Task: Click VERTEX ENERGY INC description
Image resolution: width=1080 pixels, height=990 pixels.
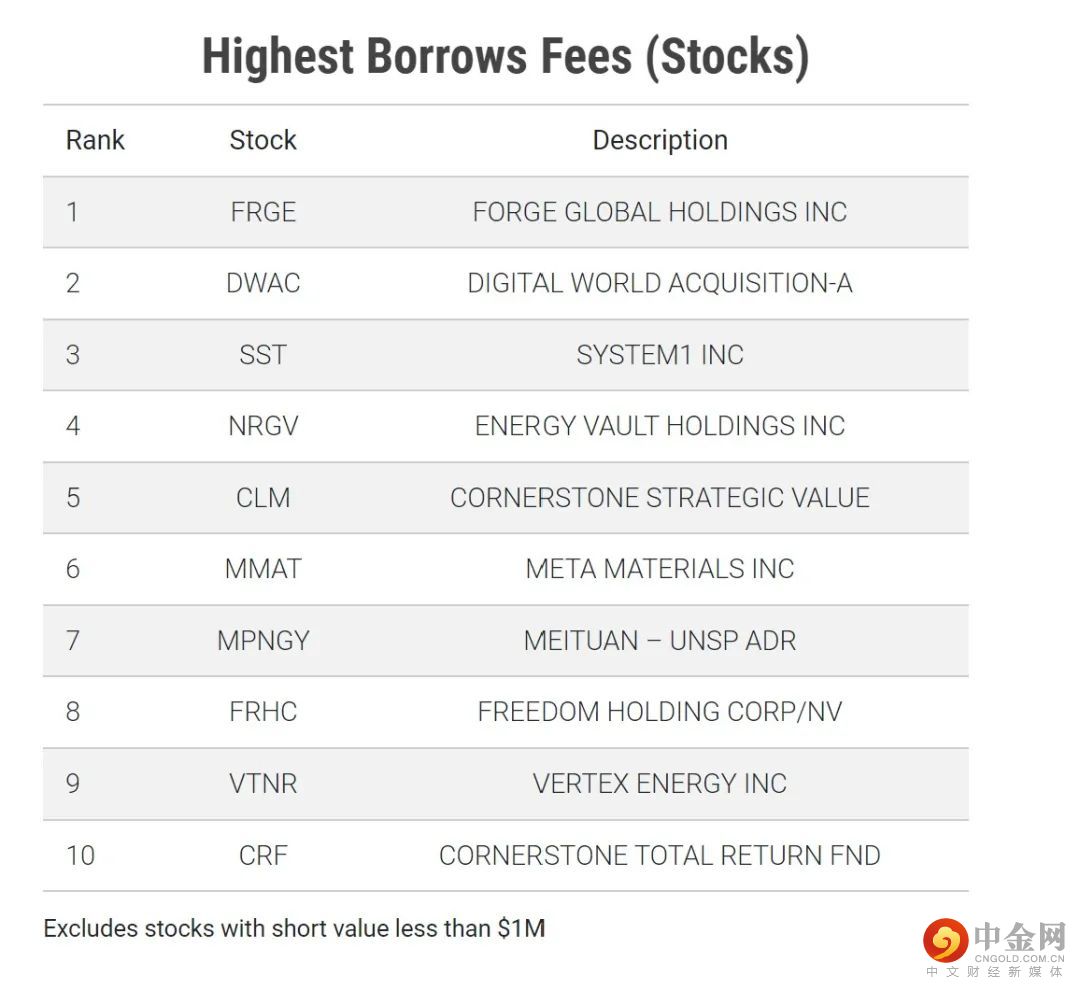Action: click(x=660, y=784)
